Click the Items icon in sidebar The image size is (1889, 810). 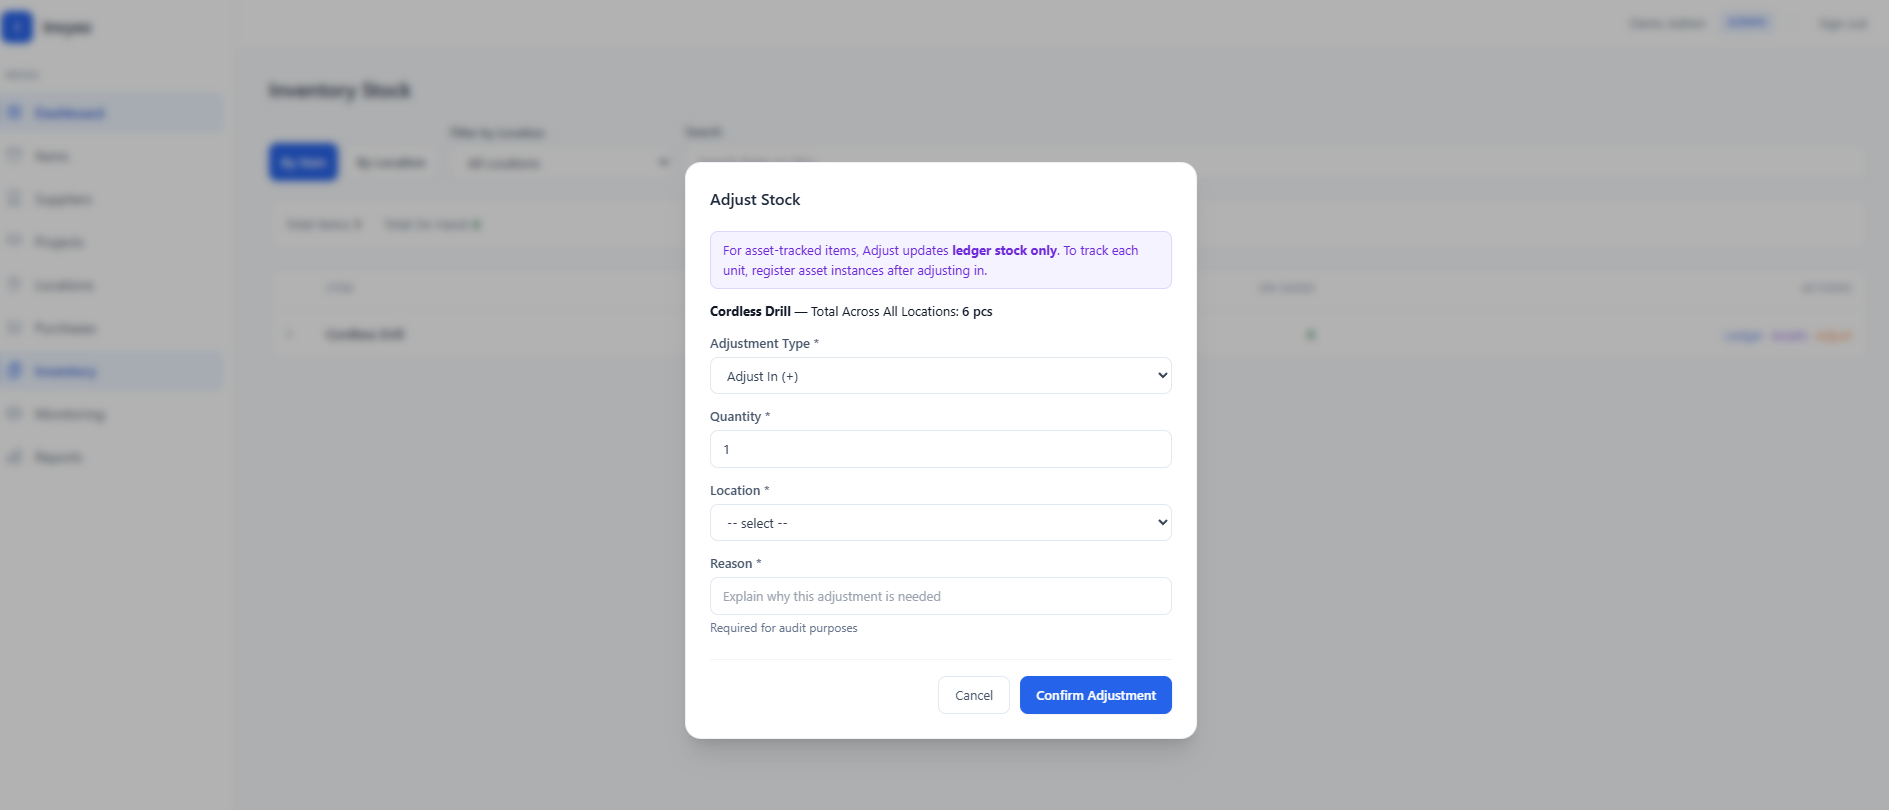(15, 155)
